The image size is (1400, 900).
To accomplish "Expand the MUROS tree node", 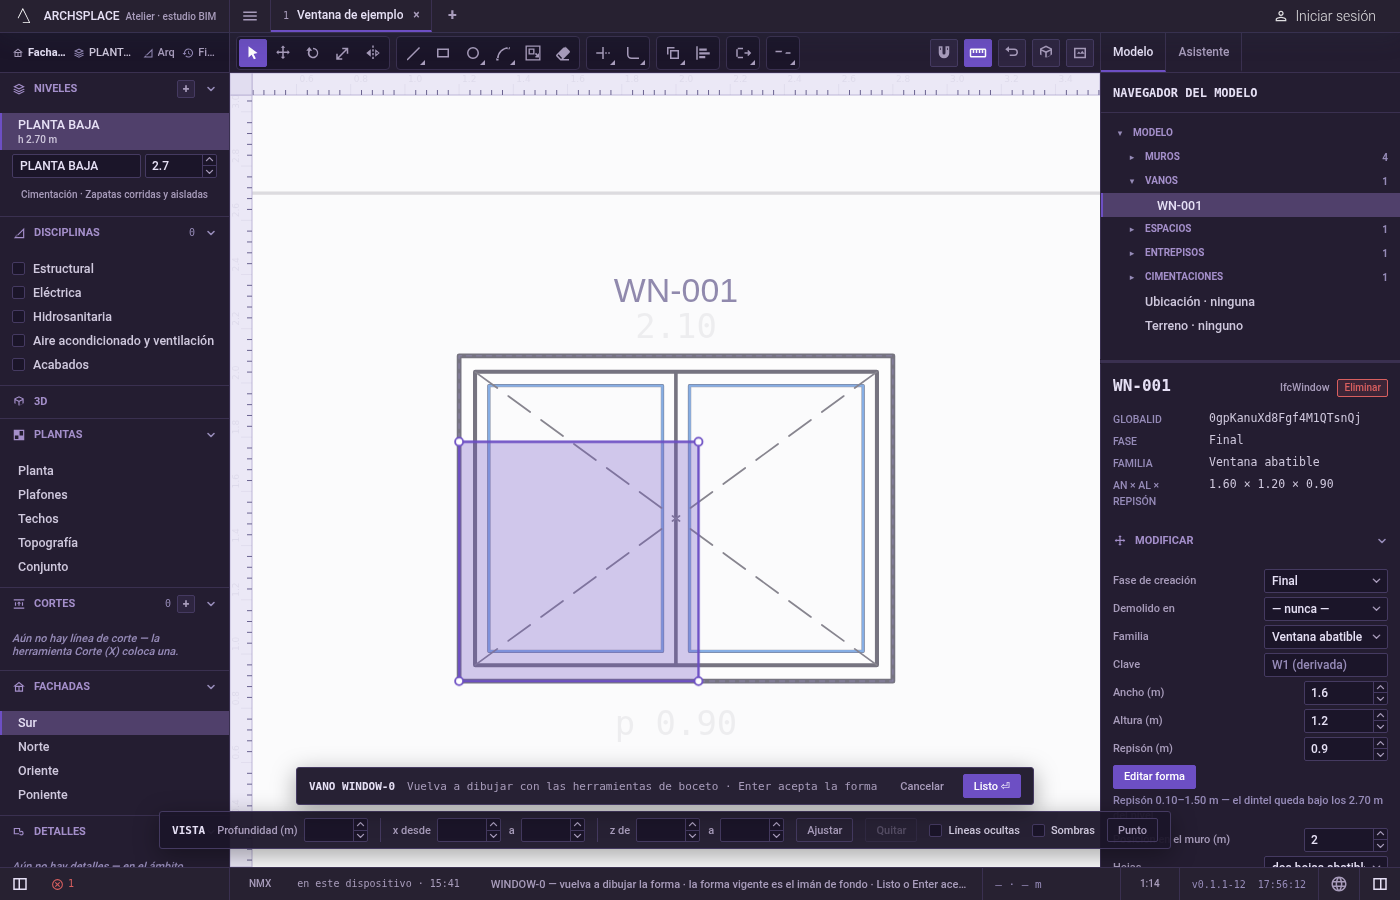I will click(1132, 157).
